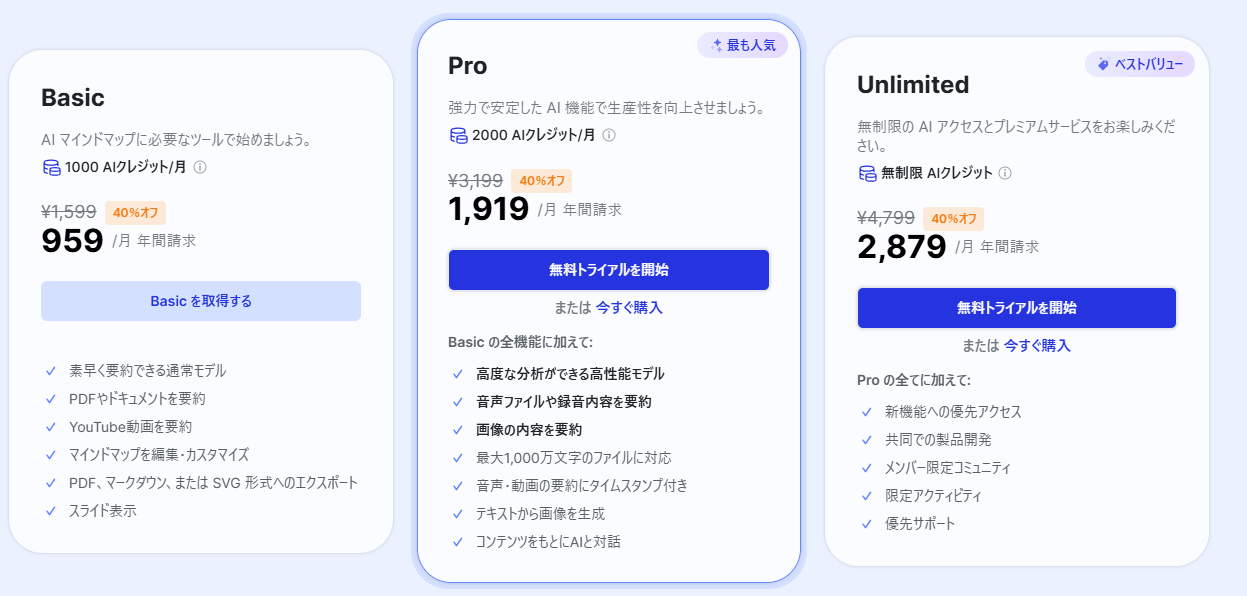Click the info icon beside 1000 AIクレジット/月
The height and width of the screenshot is (596, 1247).
pos(200,167)
